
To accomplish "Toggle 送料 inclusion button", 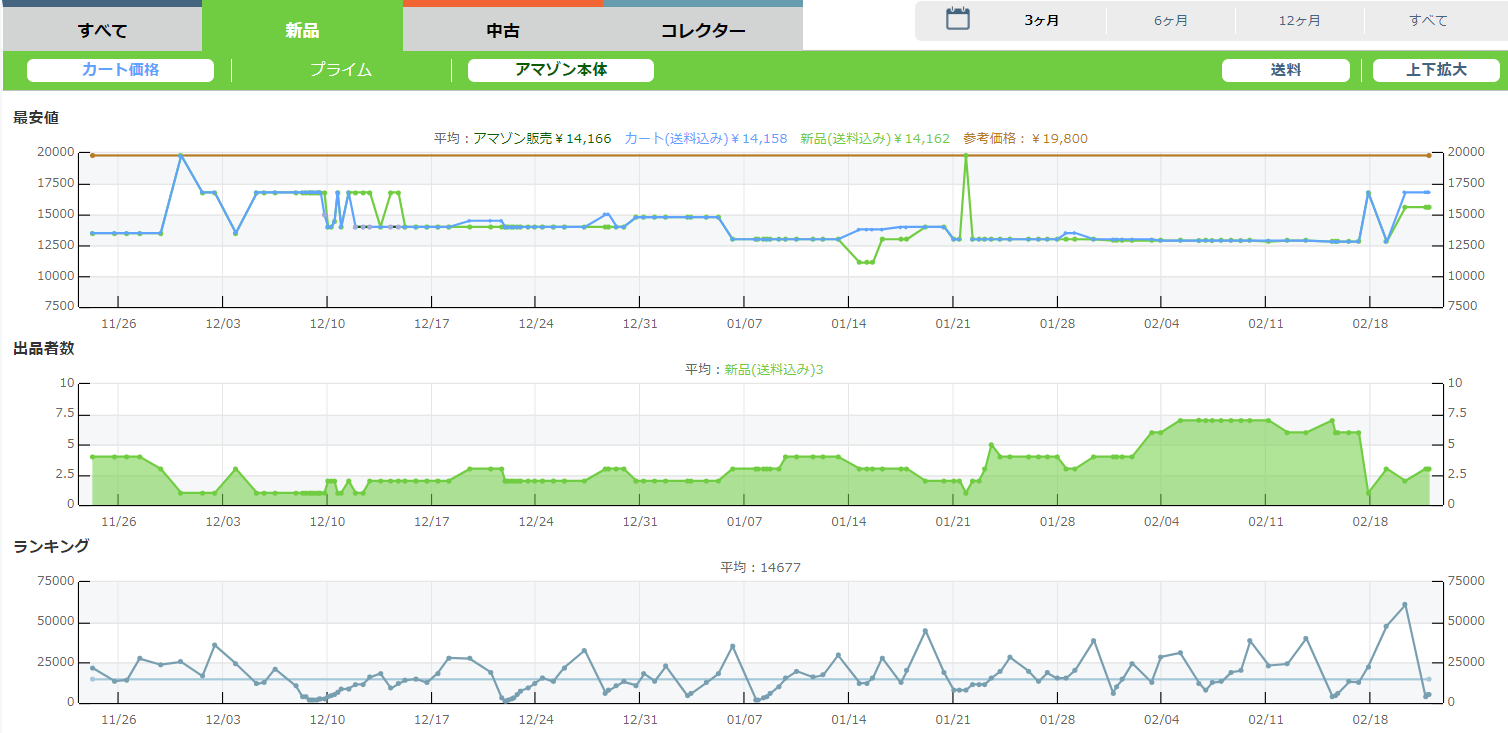I will 1286,70.
